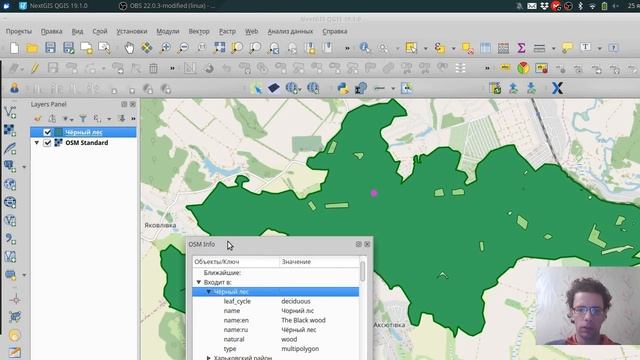Click the filter legend funnel icon in Layers Panel
The image size is (640, 360).
pos(83,119)
